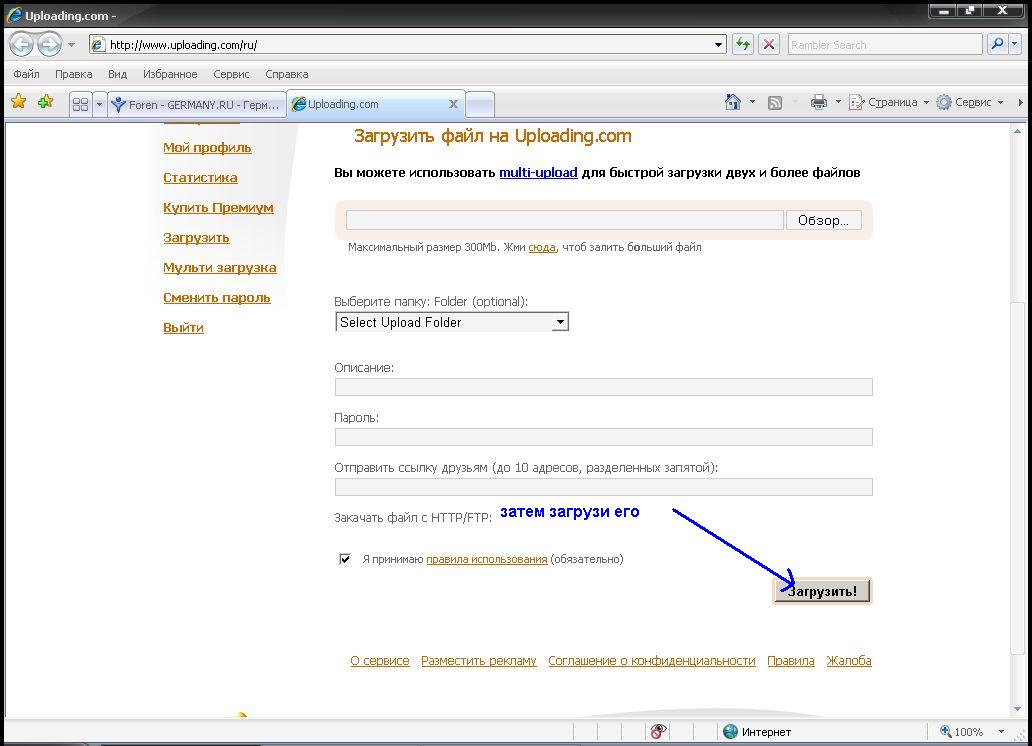Stop loading with the red X icon
The height and width of the screenshot is (746, 1032).
[x=768, y=45]
